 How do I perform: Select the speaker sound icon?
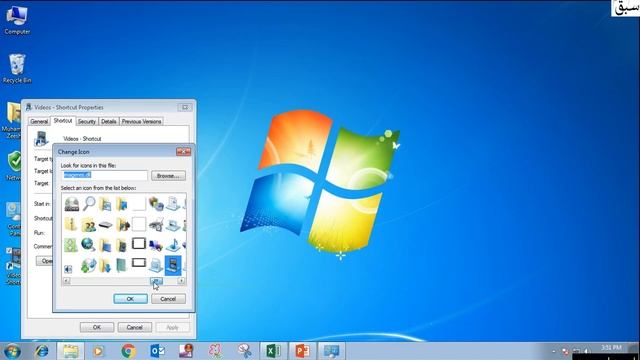[68, 269]
